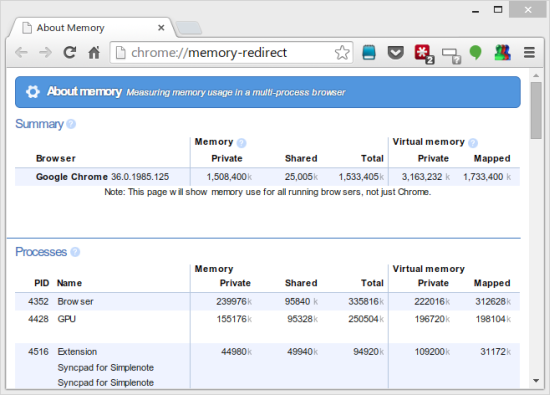Open the green Hangouts extension icon
The image size is (550, 395).
click(x=475, y=53)
